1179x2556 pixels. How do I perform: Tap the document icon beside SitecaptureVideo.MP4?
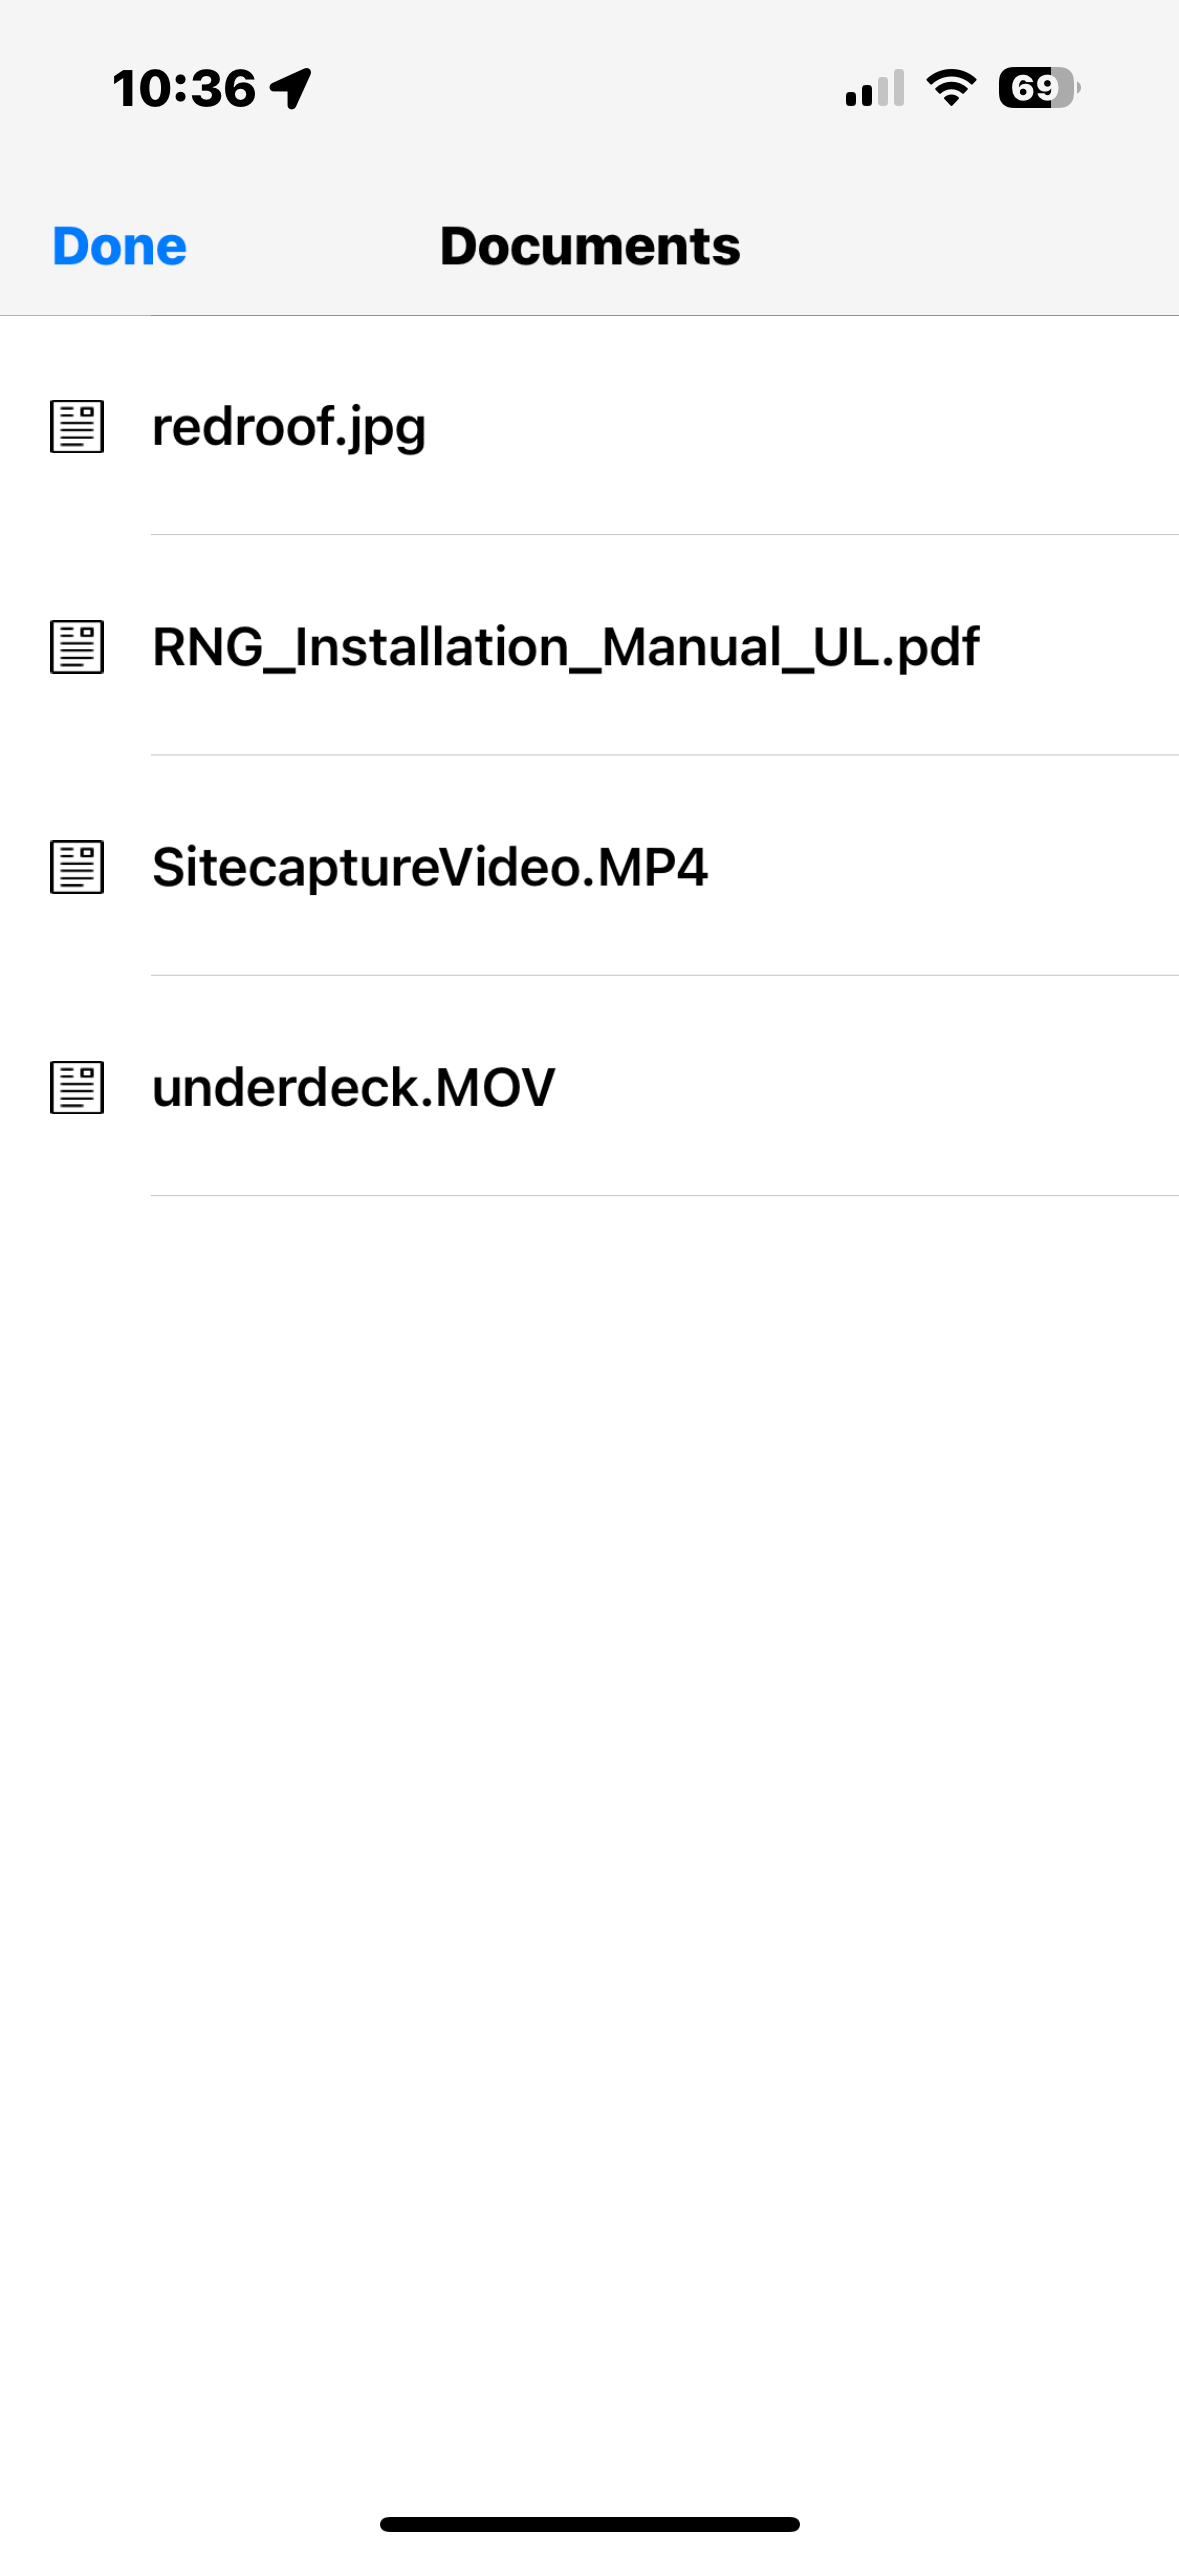point(77,867)
